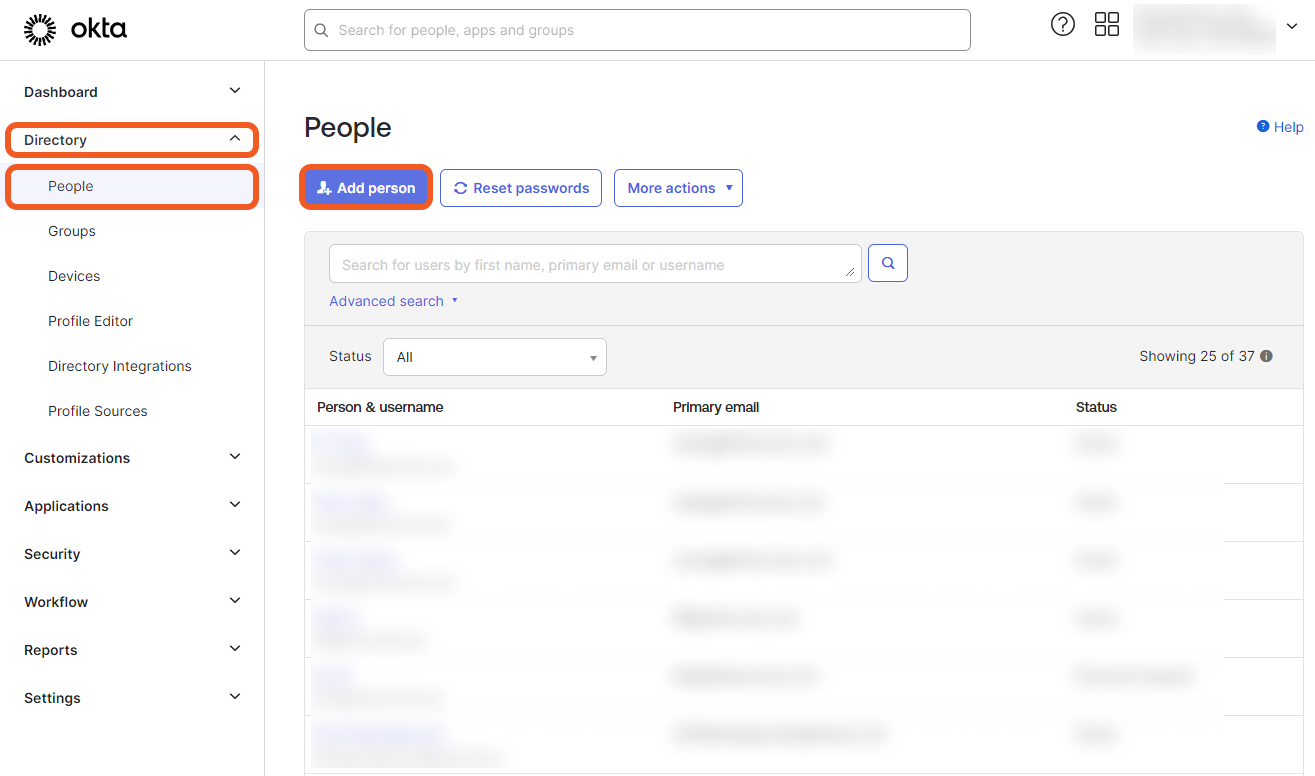Select Groups in the sidebar
The height and width of the screenshot is (776, 1315).
(72, 231)
